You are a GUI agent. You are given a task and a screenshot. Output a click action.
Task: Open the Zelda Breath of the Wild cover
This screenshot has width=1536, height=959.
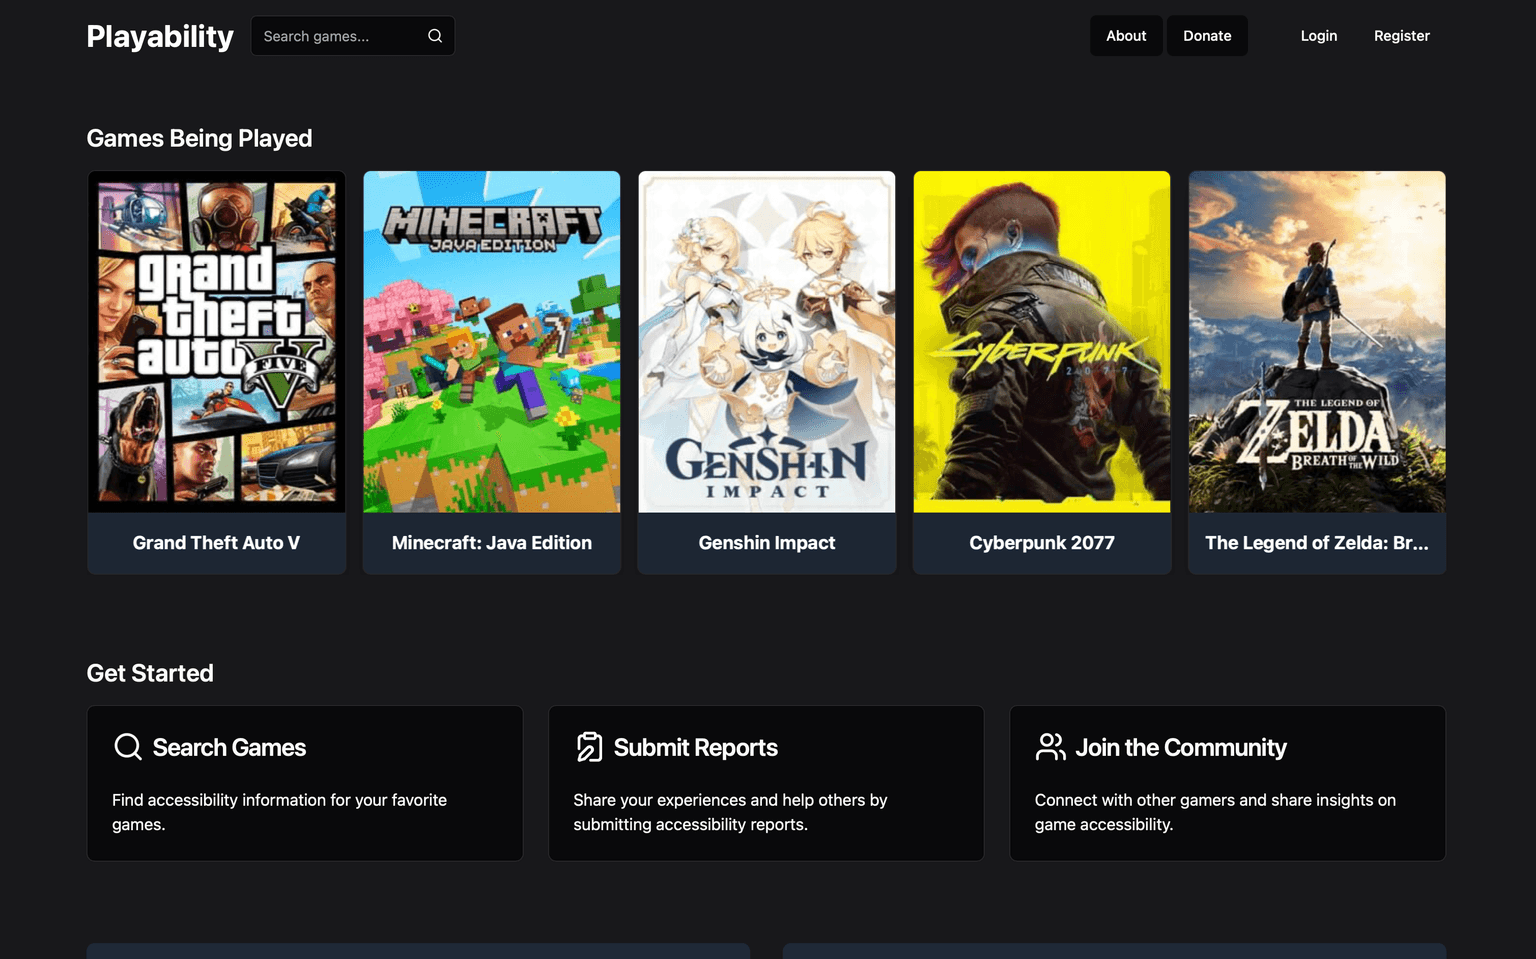pos(1317,342)
